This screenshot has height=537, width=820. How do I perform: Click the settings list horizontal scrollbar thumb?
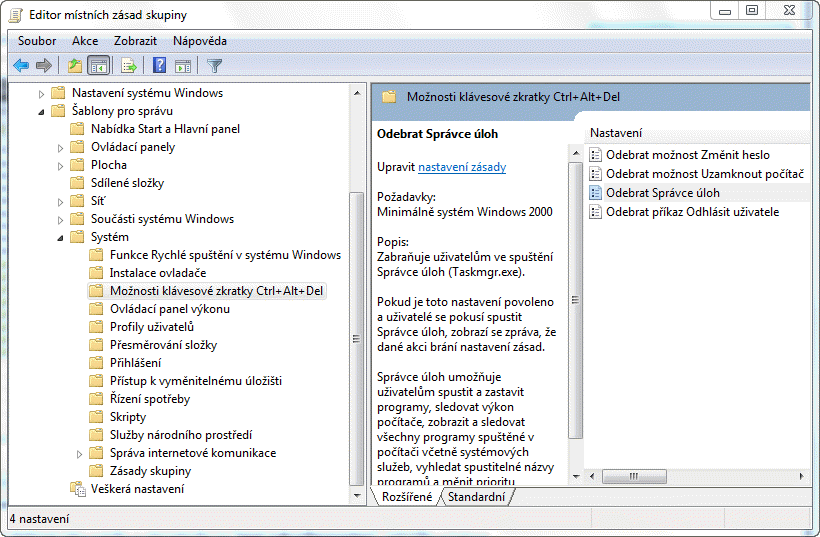[634, 476]
